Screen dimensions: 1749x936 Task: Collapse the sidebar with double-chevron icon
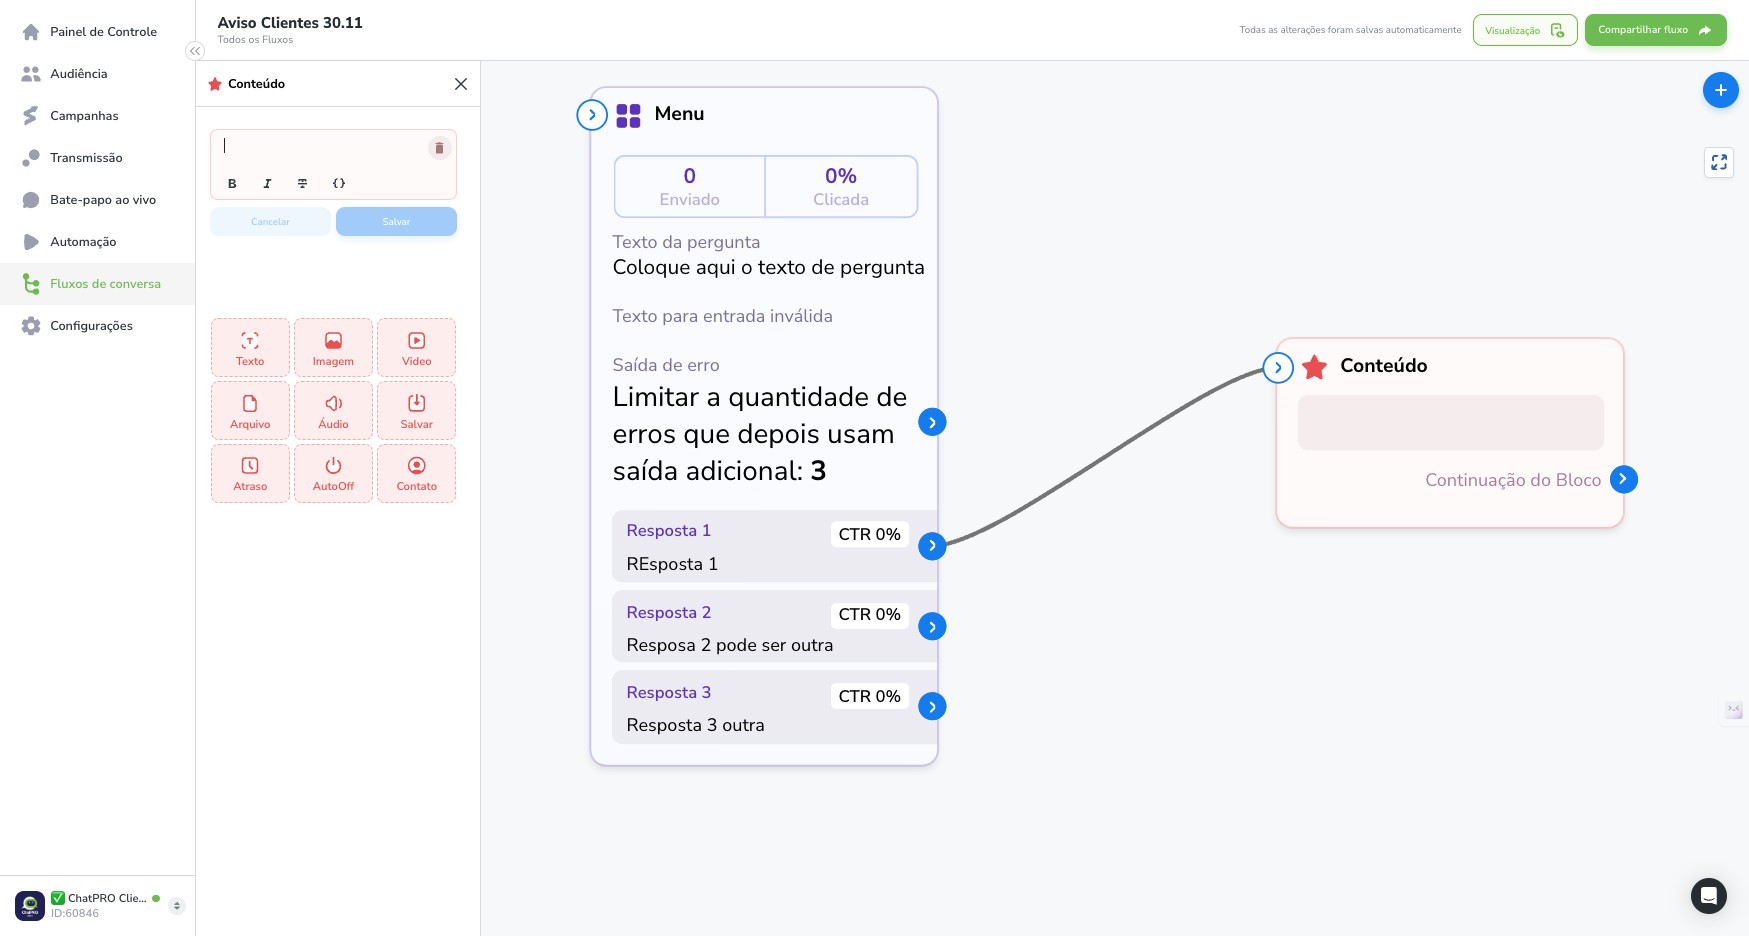[195, 51]
